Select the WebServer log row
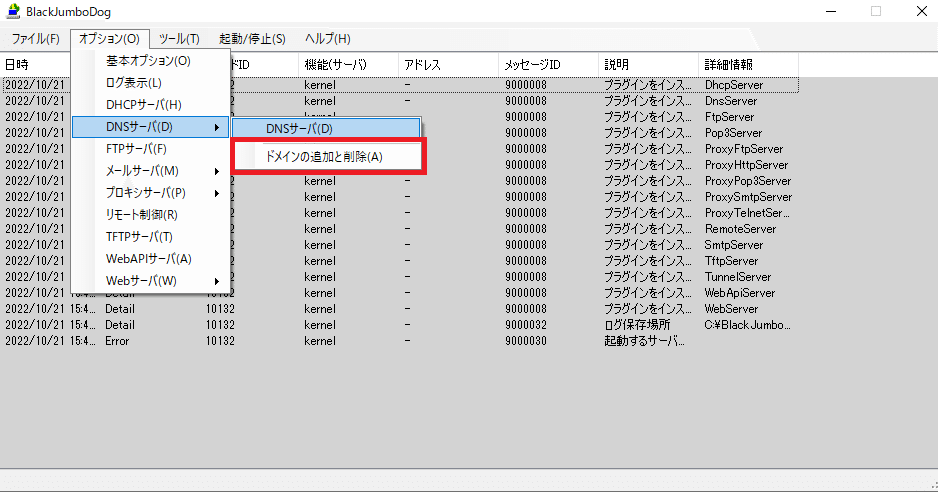The height and width of the screenshot is (492, 938). tap(400, 309)
